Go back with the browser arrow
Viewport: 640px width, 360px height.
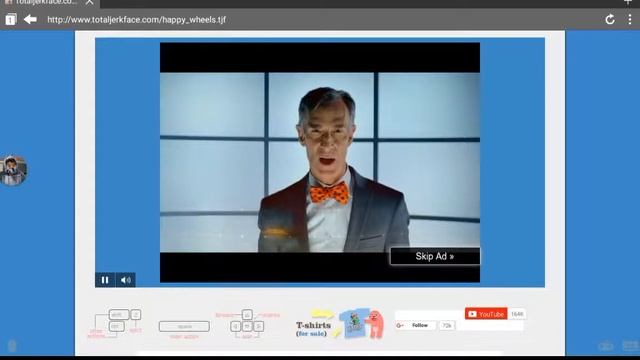click(30, 19)
